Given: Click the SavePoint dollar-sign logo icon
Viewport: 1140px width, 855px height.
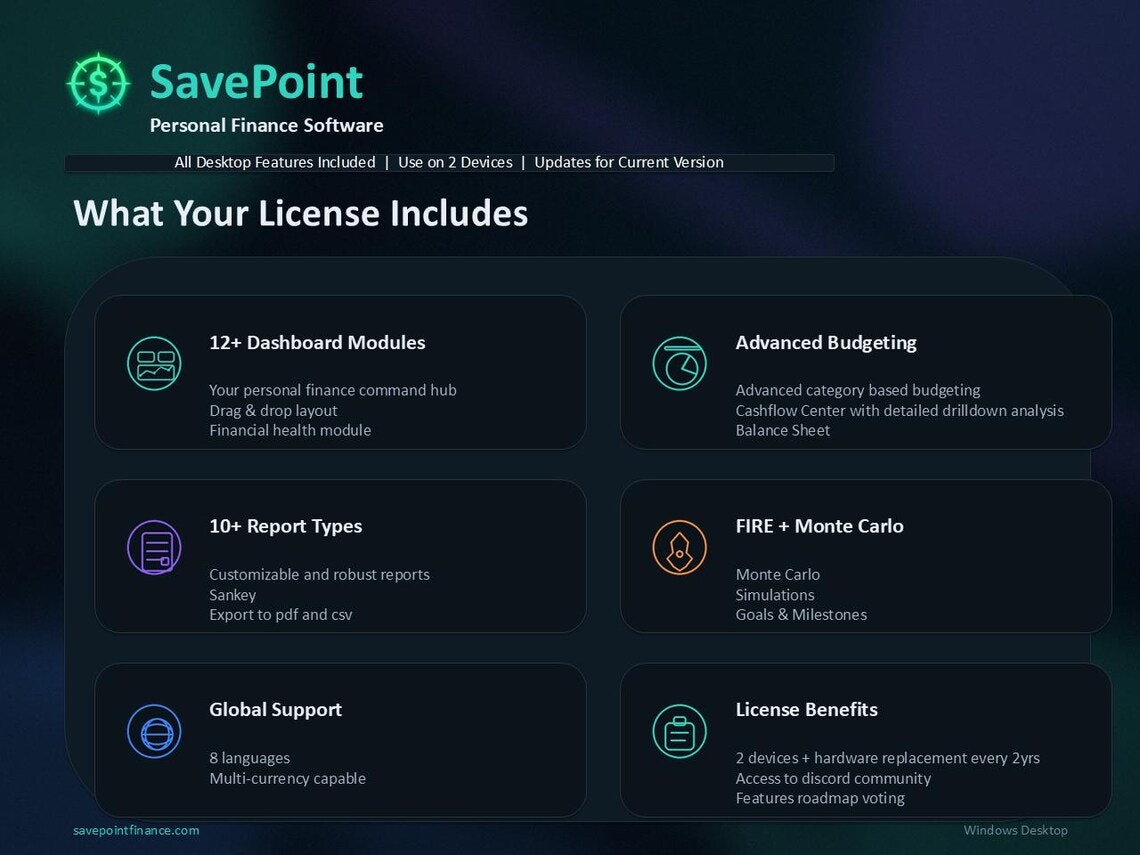Looking at the screenshot, I should point(97,83).
